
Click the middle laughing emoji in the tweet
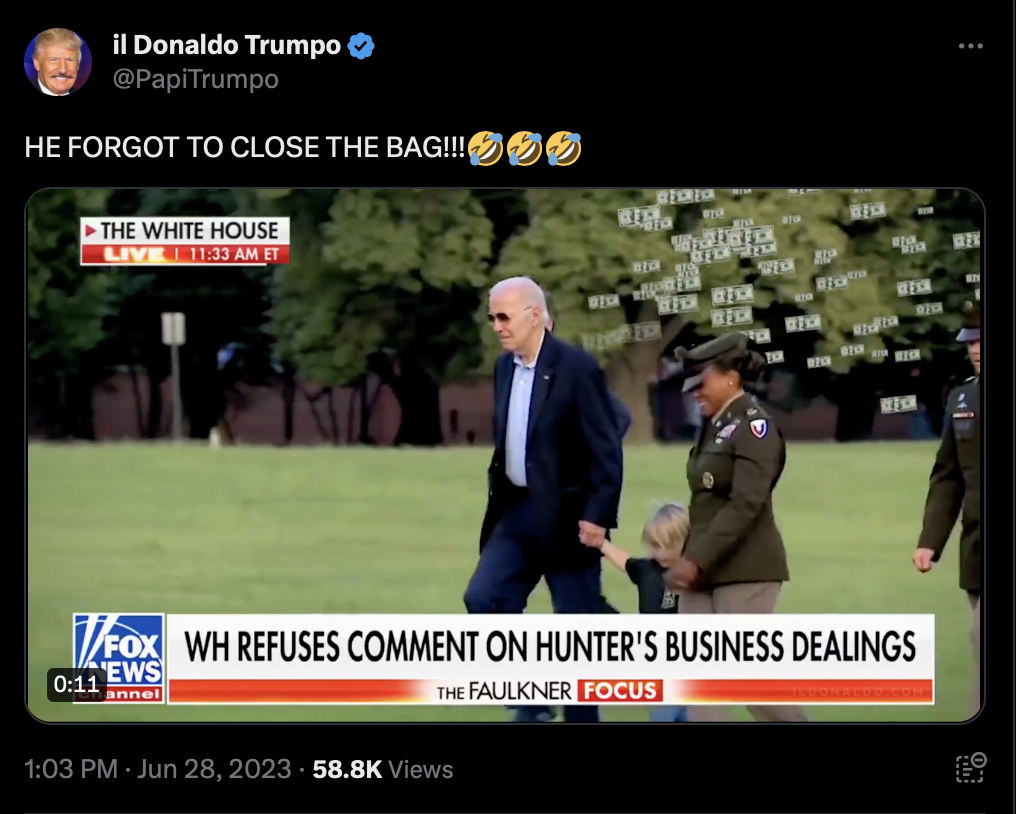coord(524,148)
